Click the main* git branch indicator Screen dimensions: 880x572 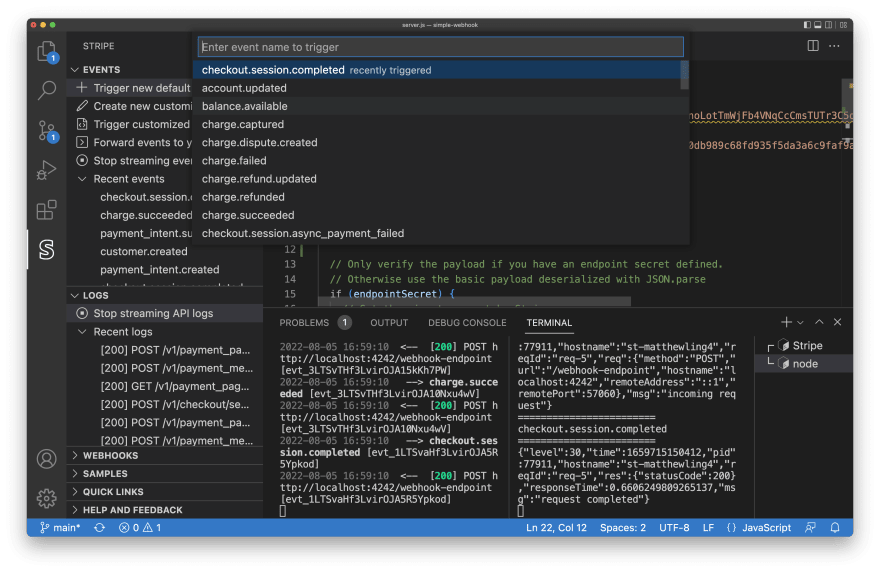(60, 528)
